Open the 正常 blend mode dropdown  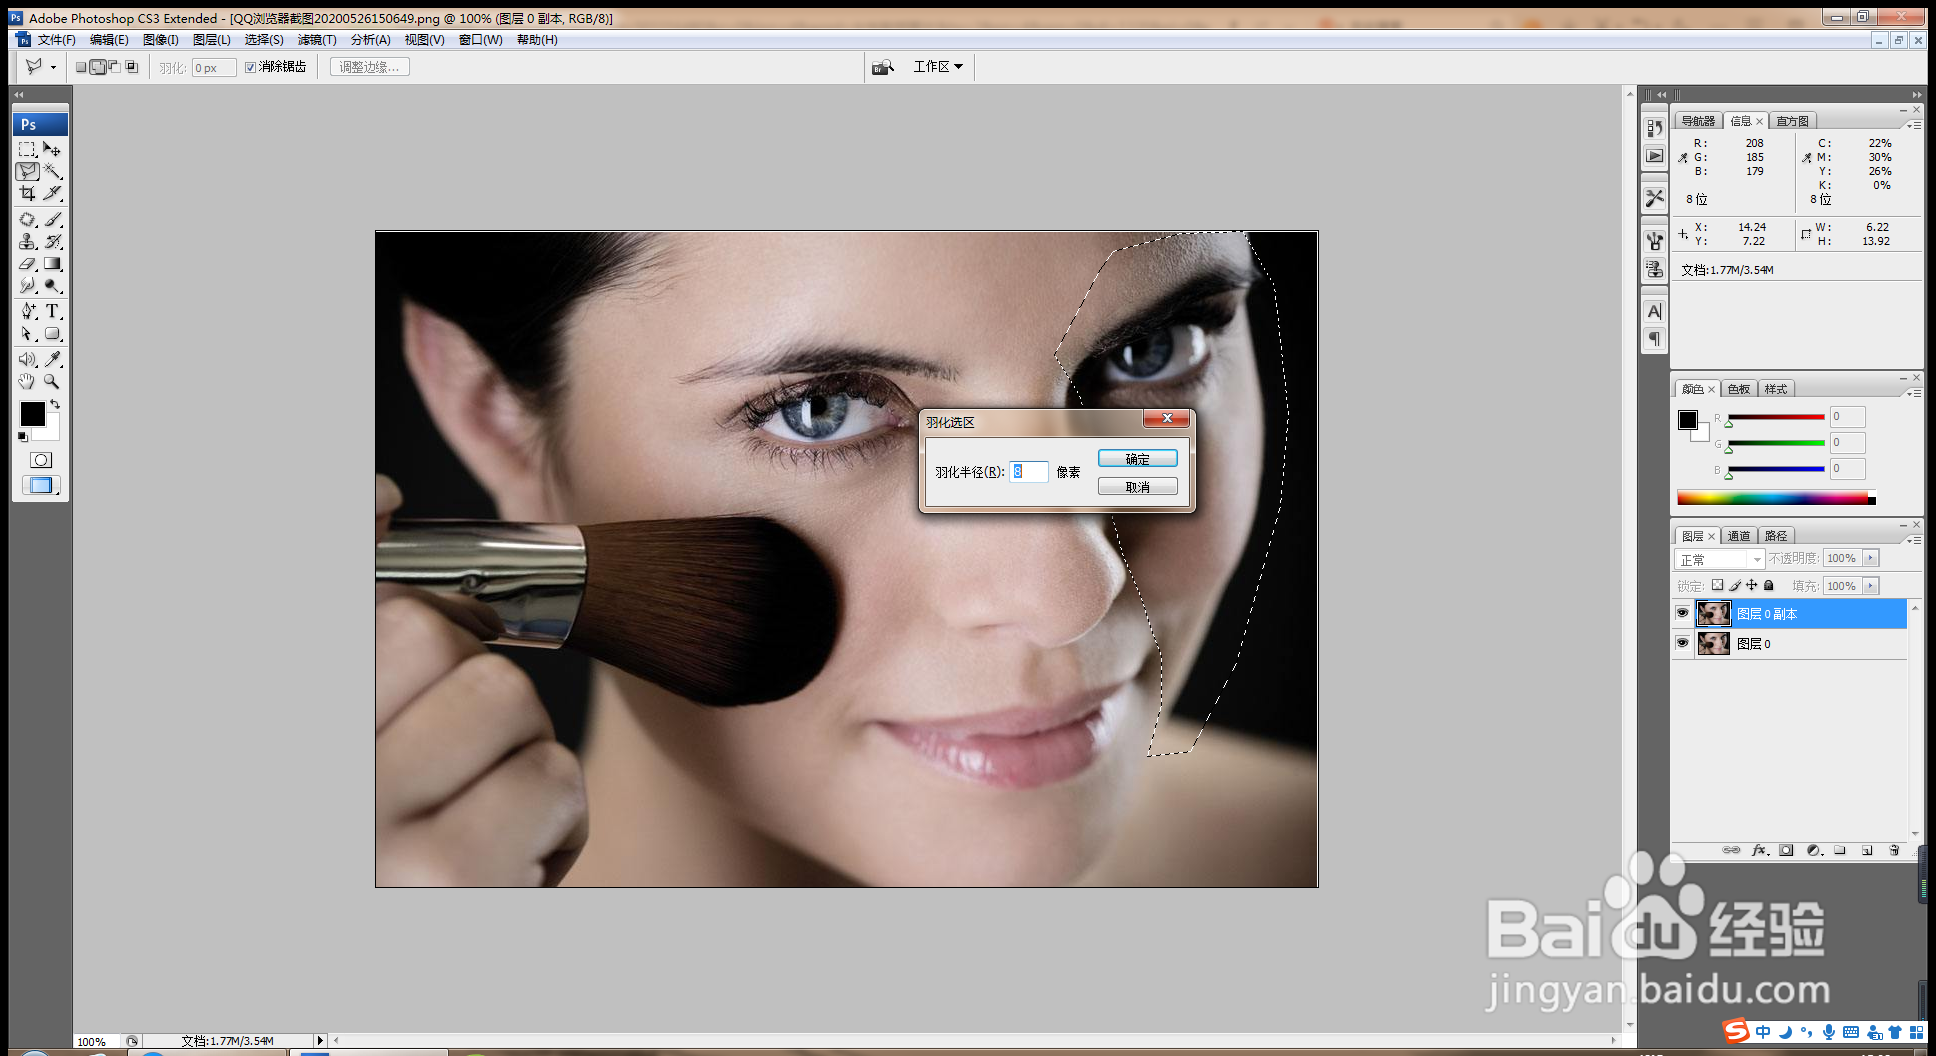click(x=1720, y=559)
